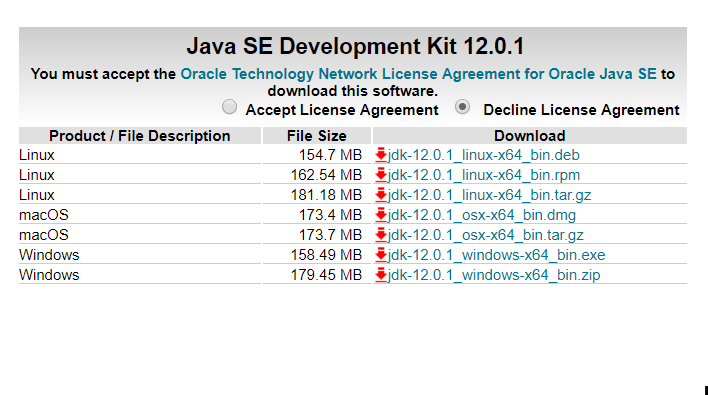Image resolution: width=708 pixels, height=395 pixels.
Task: Click the Accept License Agreement label text
Action: [342, 110]
